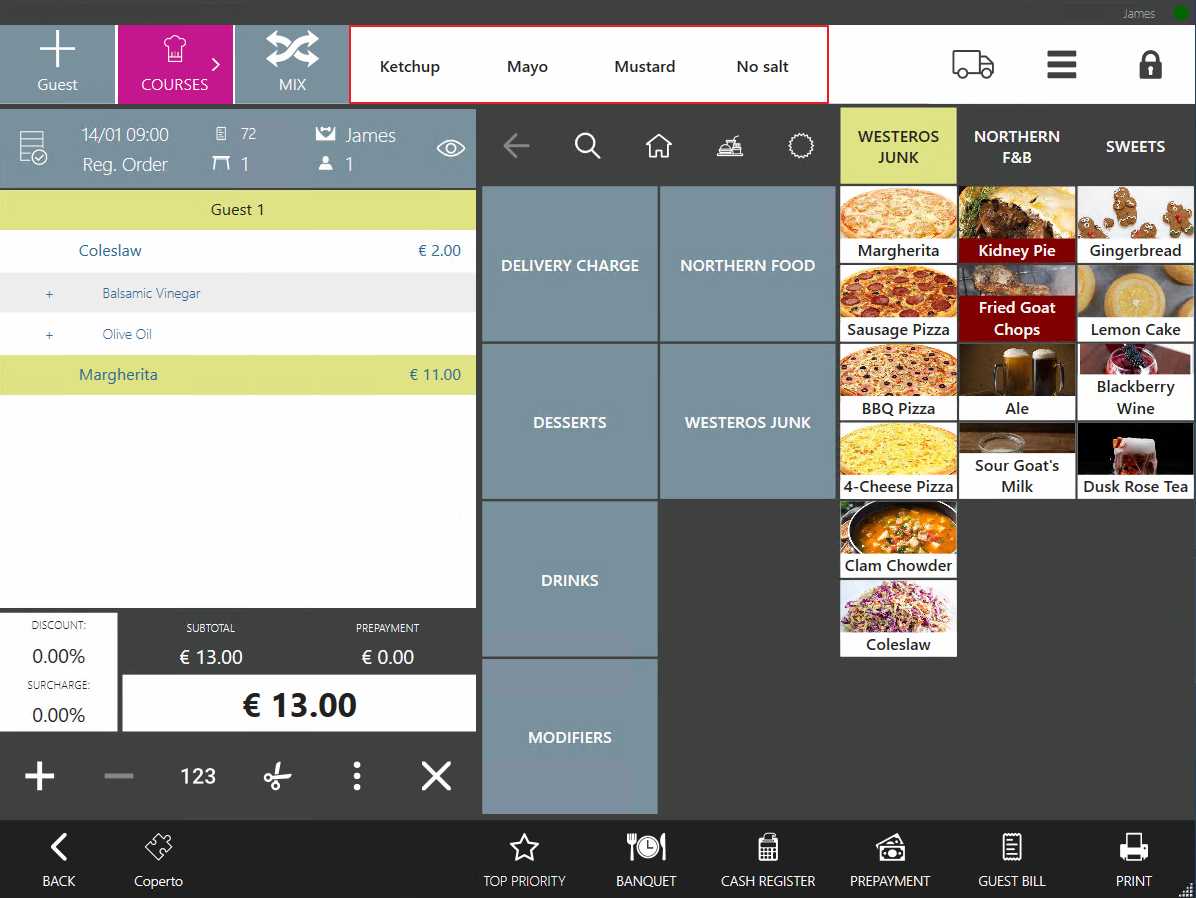1196x898 pixels.
Task: Toggle the eye visibility icon in order header
Action: click(x=450, y=149)
